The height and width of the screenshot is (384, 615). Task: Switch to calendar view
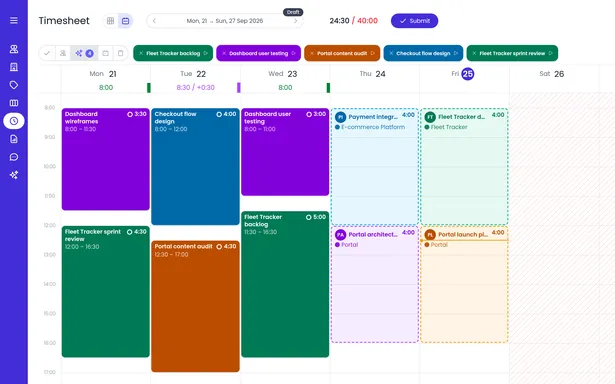126,21
